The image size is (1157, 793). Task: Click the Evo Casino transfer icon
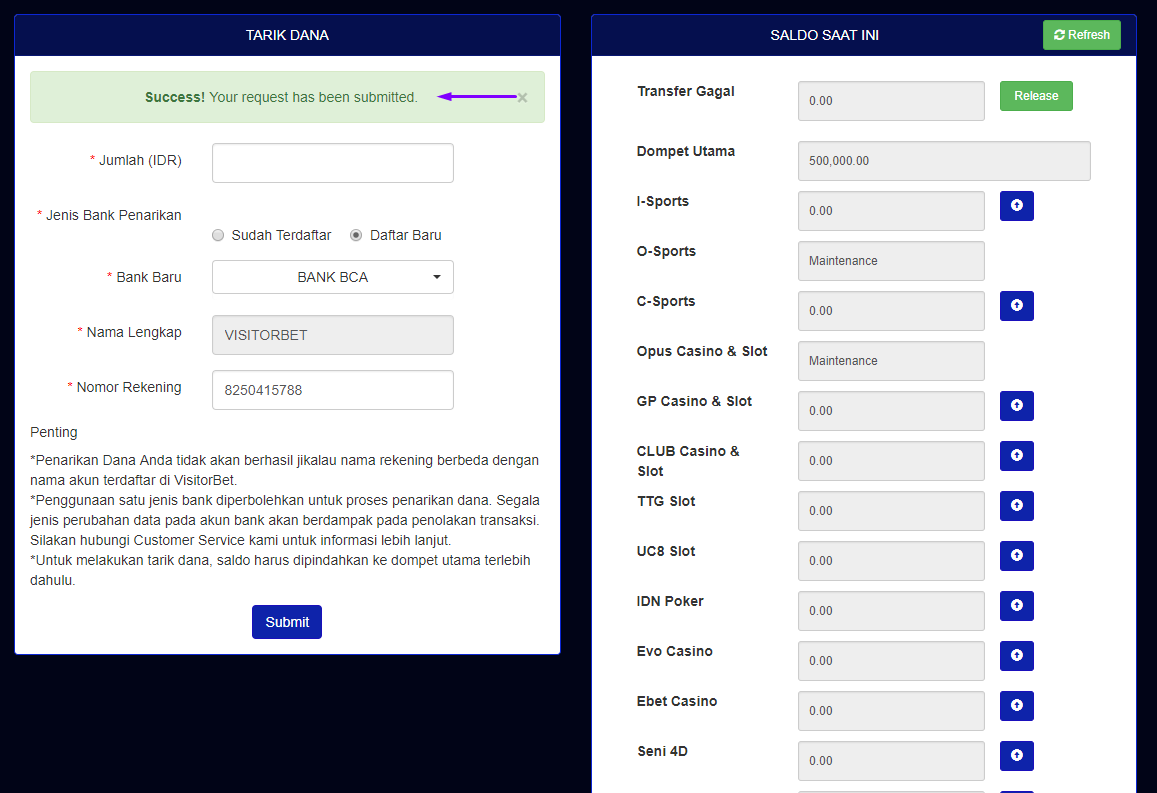(1016, 656)
